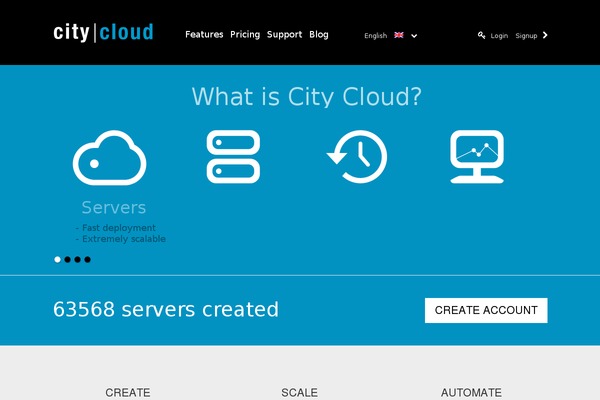
Task: Expand the language dropdown chevron
Action: (414, 36)
